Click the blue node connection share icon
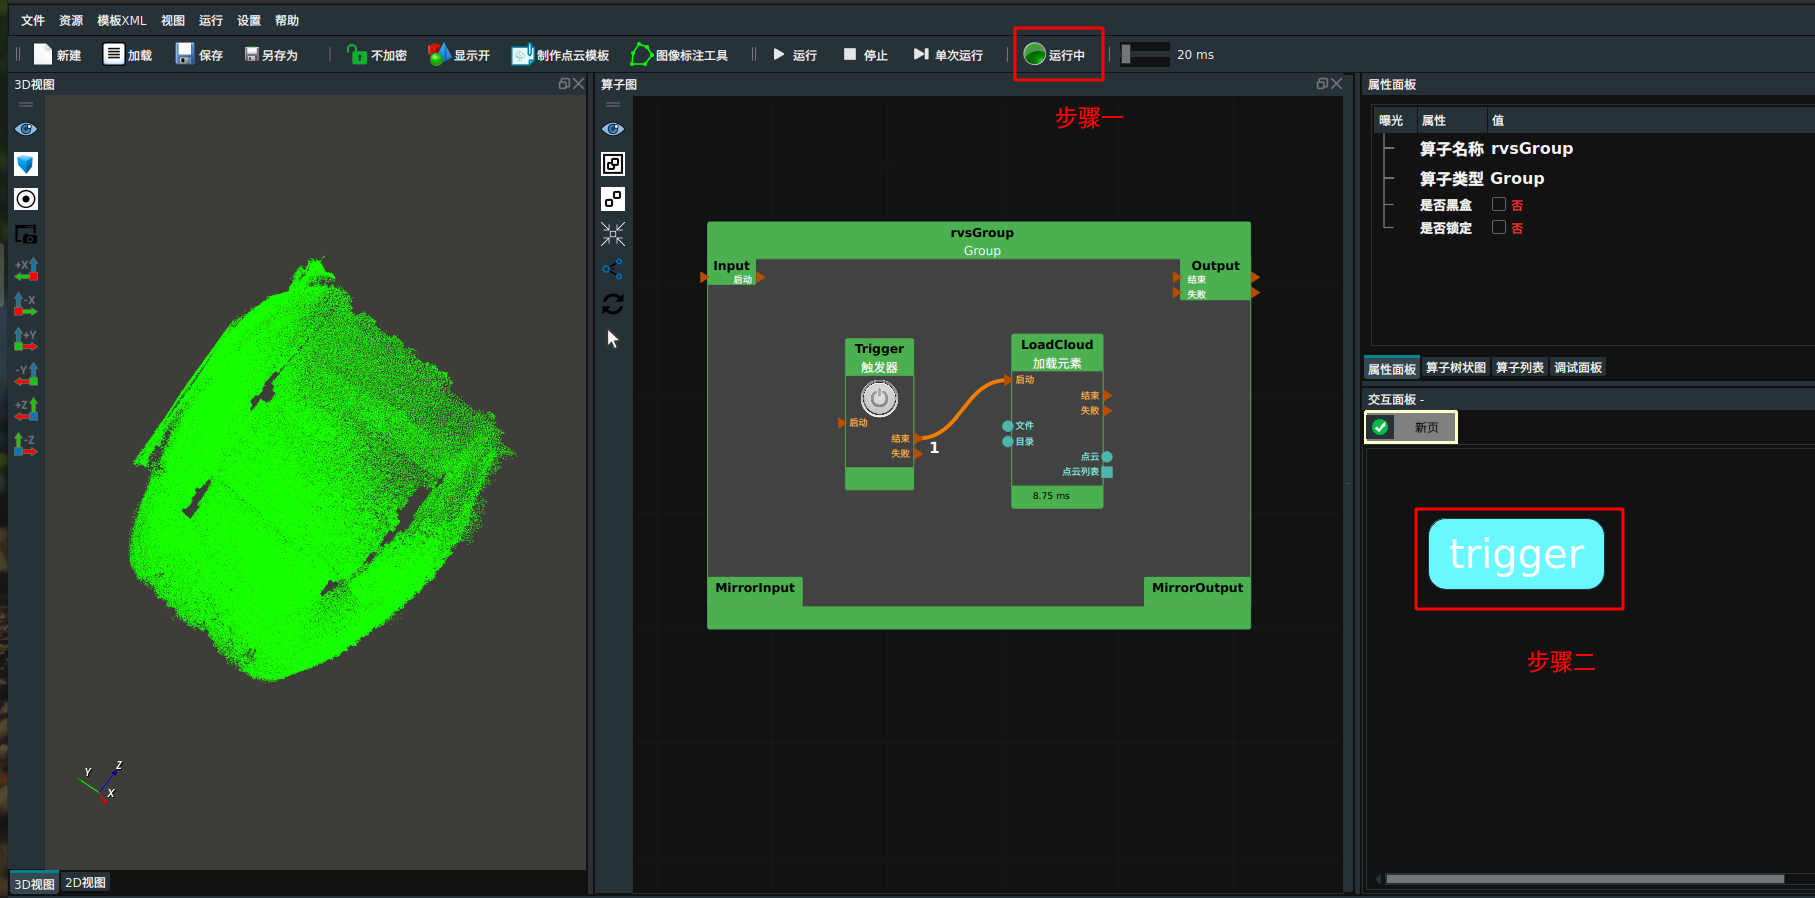1815x898 pixels. click(613, 269)
